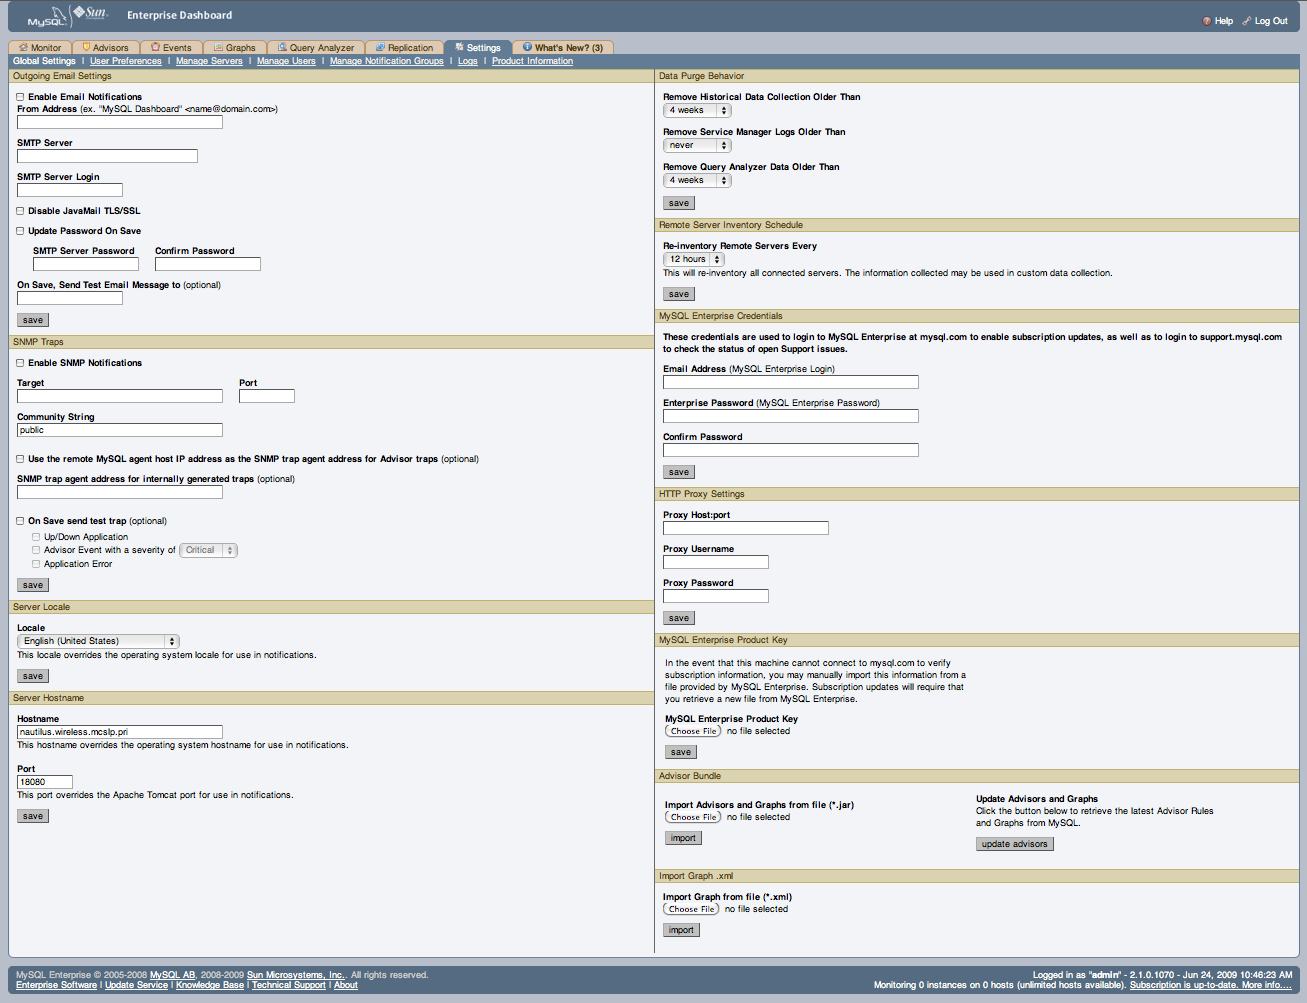Viewport: 1307px width, 1003px height.
Task: Click the Community String input field
Action: click(119, 430)
